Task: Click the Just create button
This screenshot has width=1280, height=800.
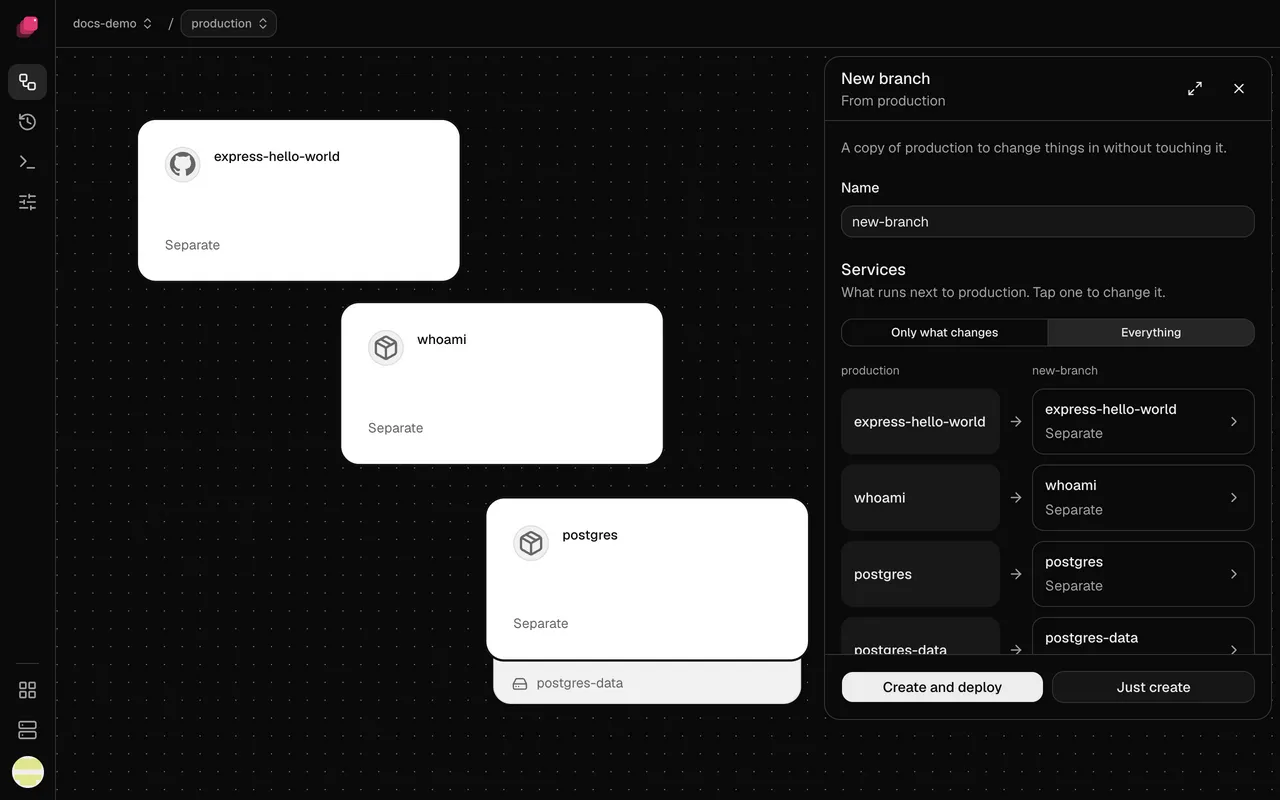Action: 1153,687
